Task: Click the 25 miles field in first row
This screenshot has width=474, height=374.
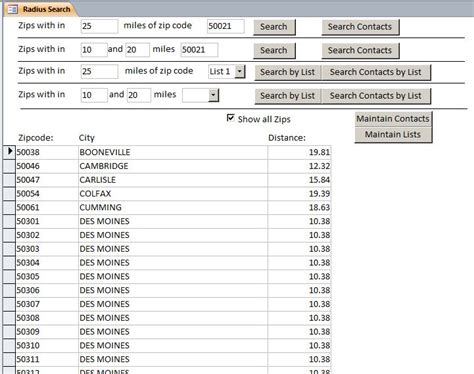Action: click(99, 26)
